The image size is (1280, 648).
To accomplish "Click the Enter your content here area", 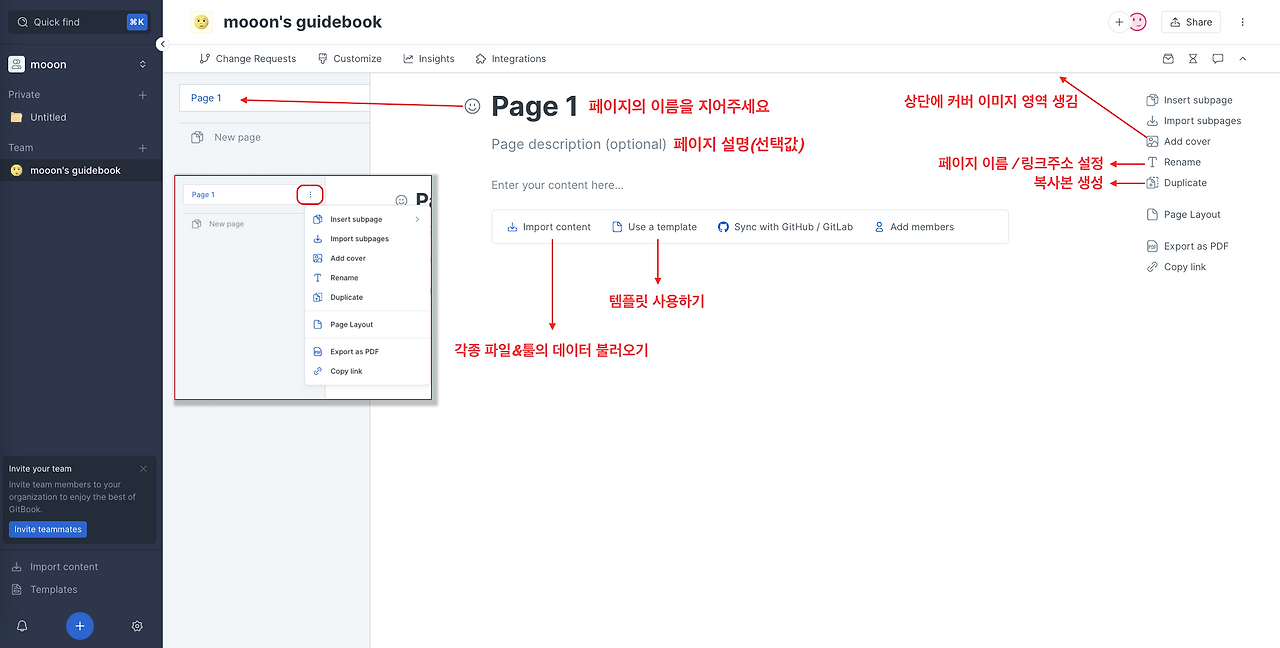I will click(x=558, y=185).
